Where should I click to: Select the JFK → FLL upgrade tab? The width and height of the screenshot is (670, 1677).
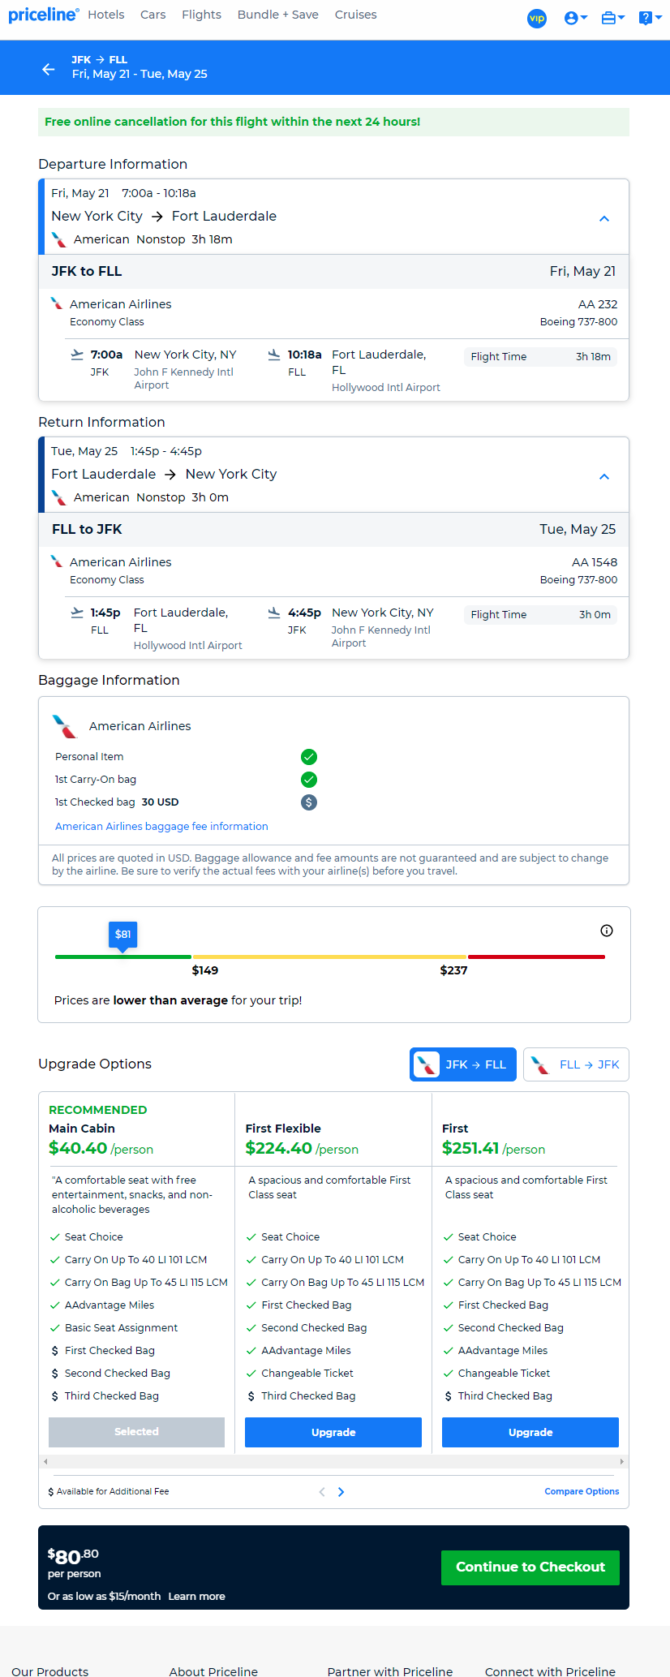coord(463,1064)
